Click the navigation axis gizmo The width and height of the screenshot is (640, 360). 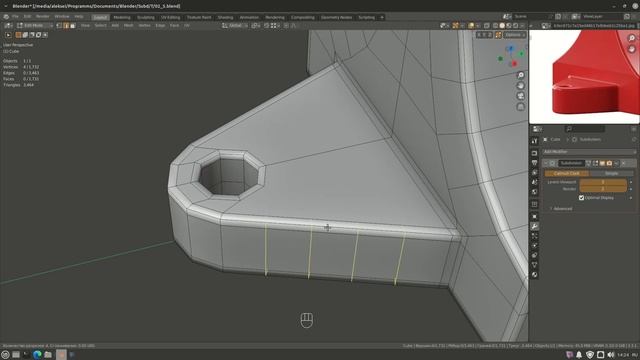click(511, 56)
